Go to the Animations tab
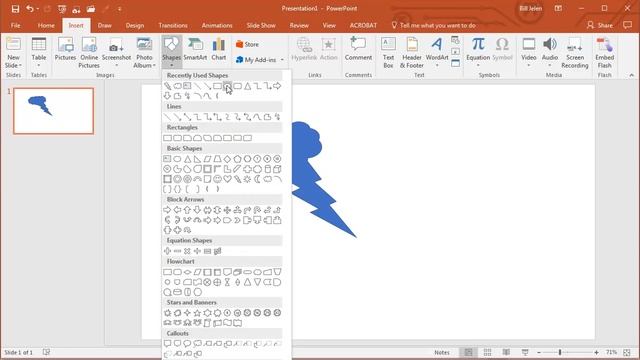The image size is (640, 360). click(217, 25)
